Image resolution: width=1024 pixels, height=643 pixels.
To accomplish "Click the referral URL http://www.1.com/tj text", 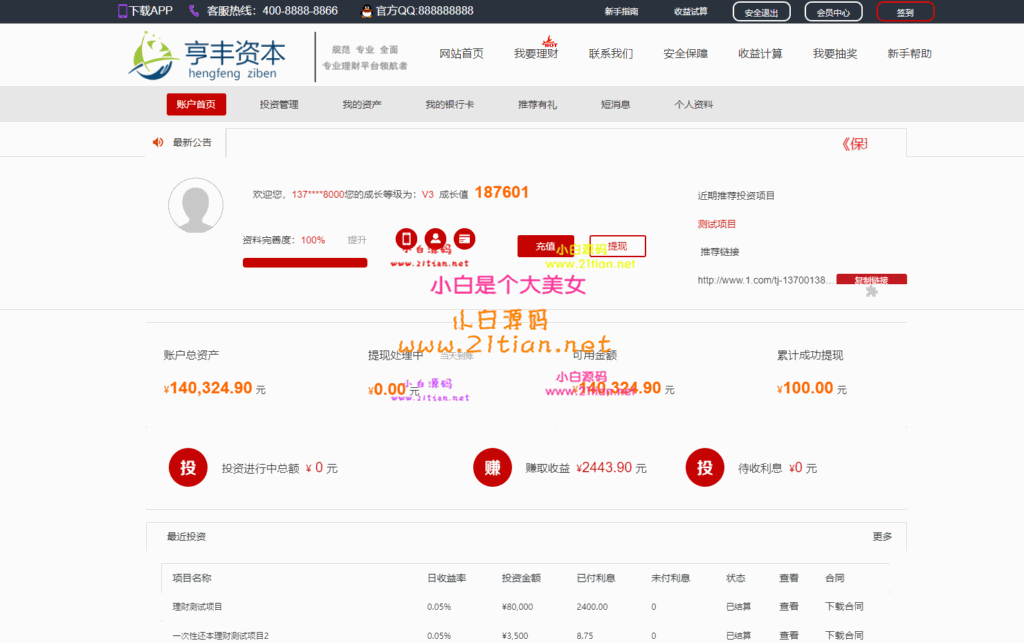I will click(764, 280).
